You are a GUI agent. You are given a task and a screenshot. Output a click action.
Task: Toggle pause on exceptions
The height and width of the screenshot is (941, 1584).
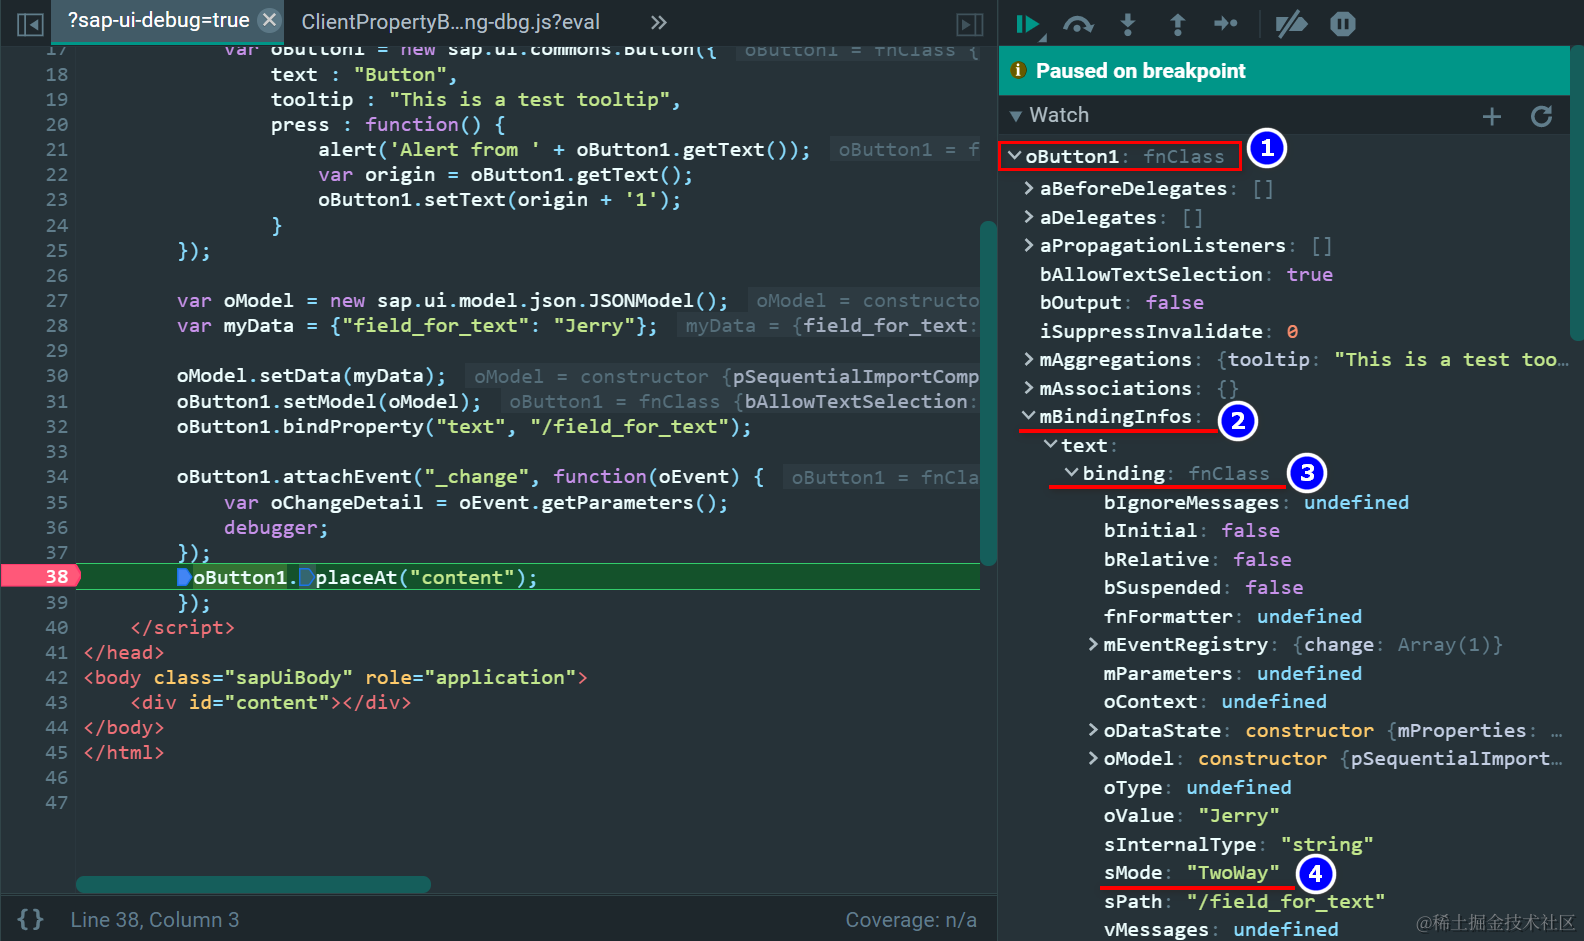pos(1343,24)
